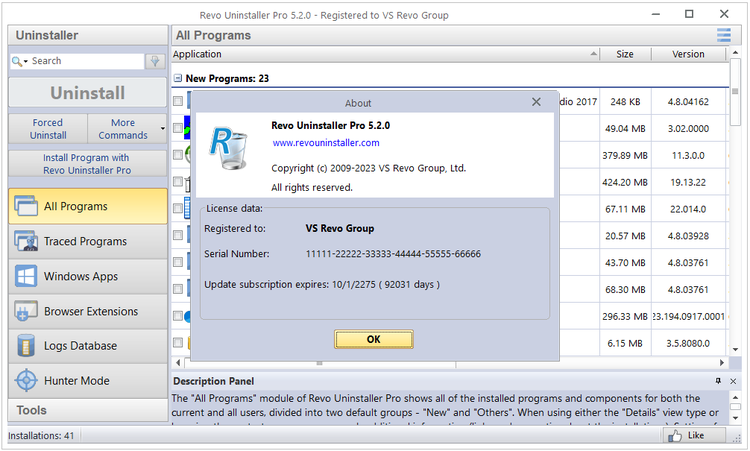This screenshot has height=451, width=750.
Task: Sort by the Size column
Action: 625,54
